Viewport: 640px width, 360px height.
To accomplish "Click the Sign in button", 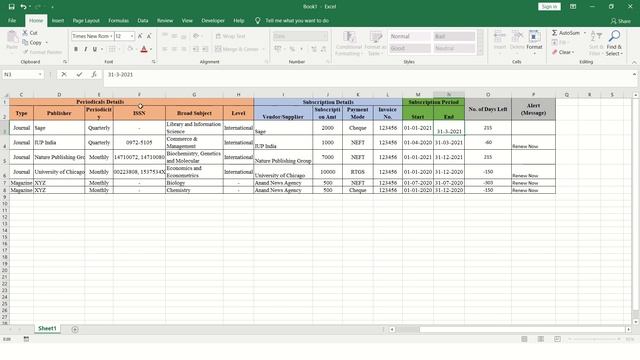I will [549, 7].
